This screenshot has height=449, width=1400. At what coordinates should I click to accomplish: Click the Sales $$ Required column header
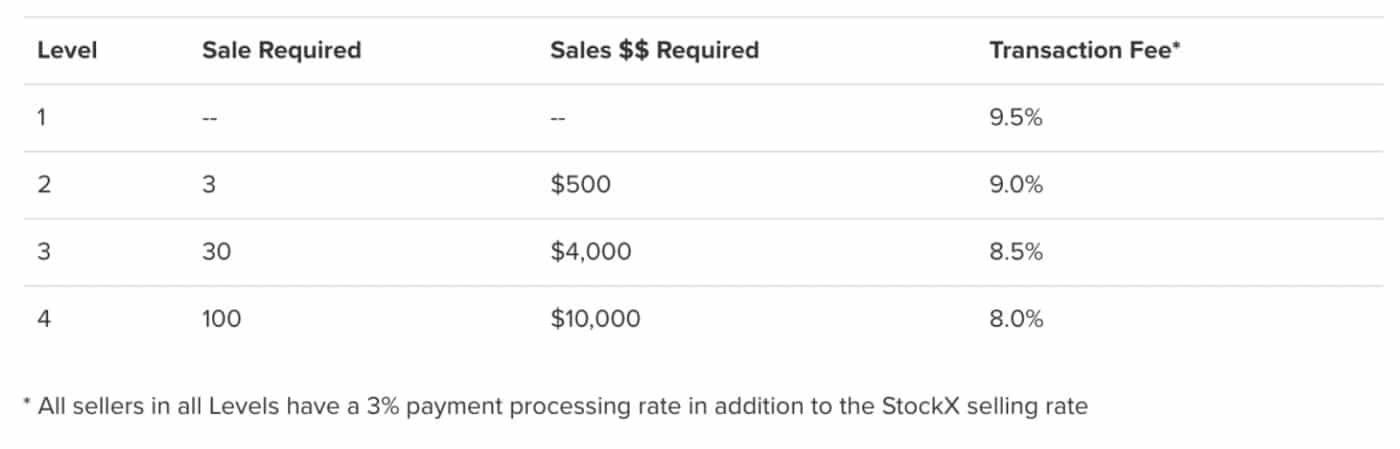coord(654,50)
